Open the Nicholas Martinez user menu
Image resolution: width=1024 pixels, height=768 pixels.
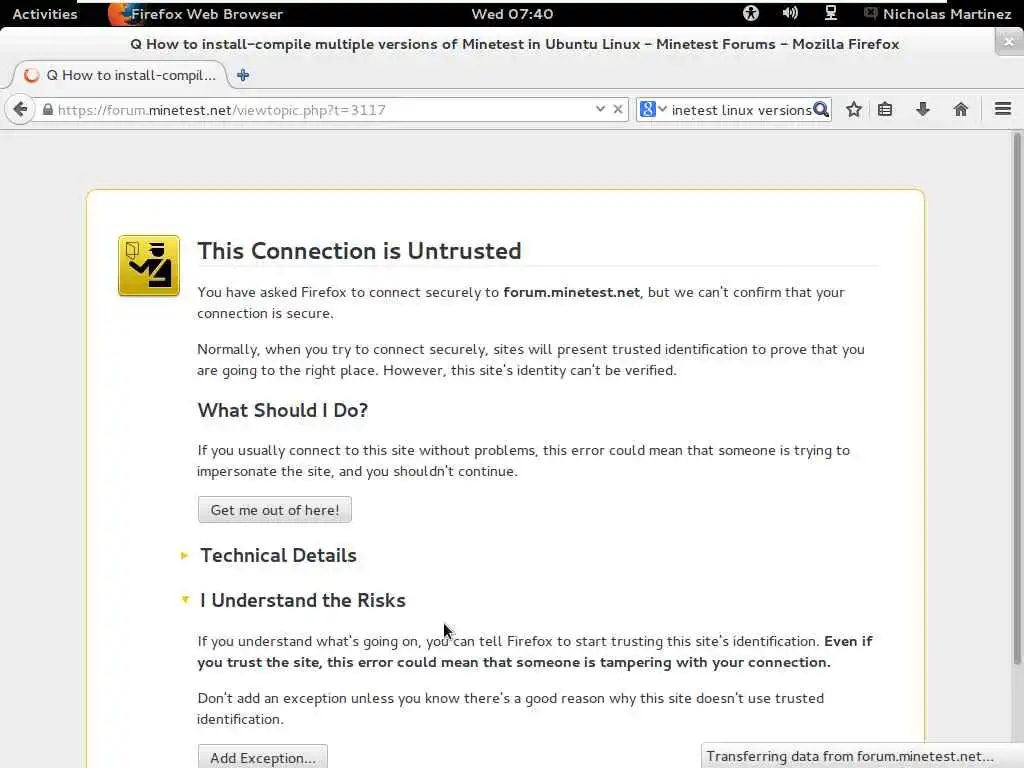point(938,14)
